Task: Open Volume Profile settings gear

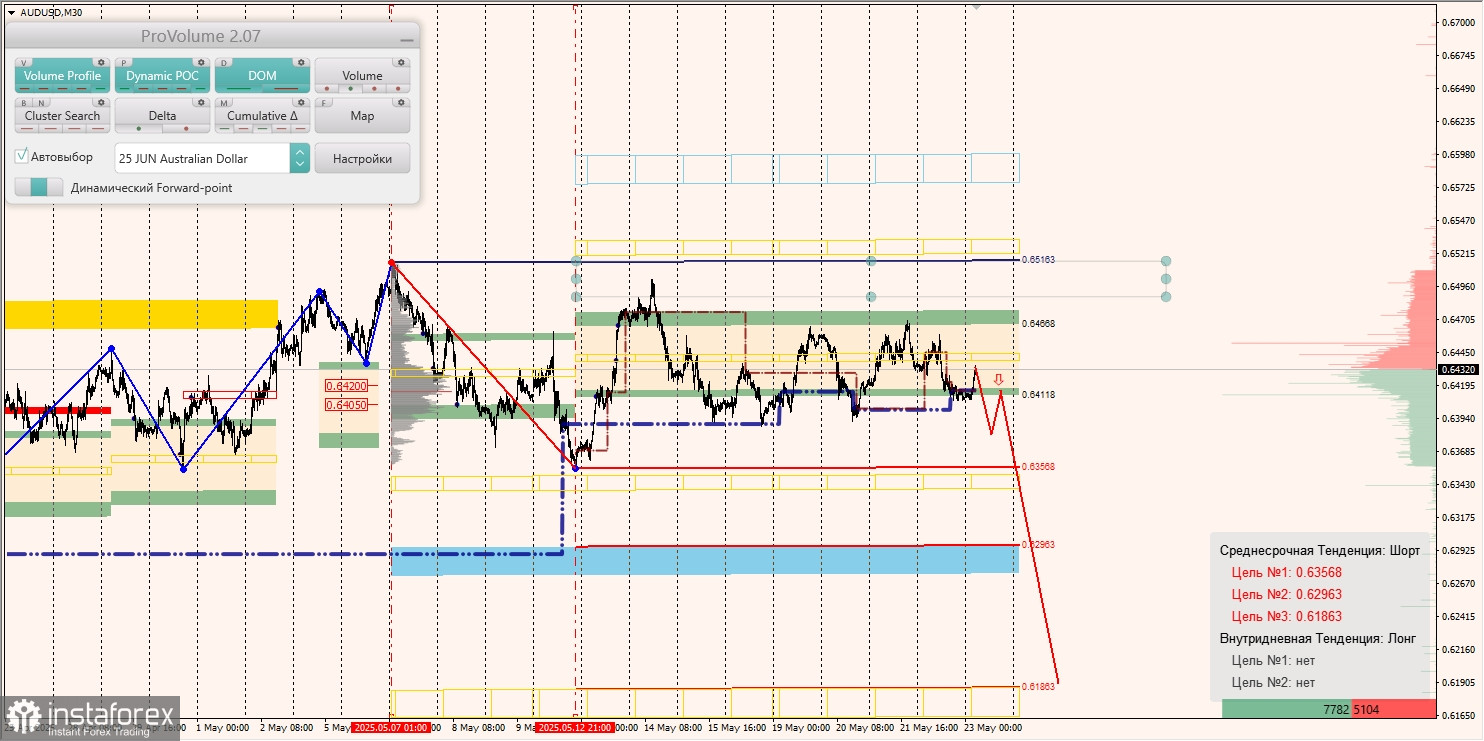Action: [101, 62]
